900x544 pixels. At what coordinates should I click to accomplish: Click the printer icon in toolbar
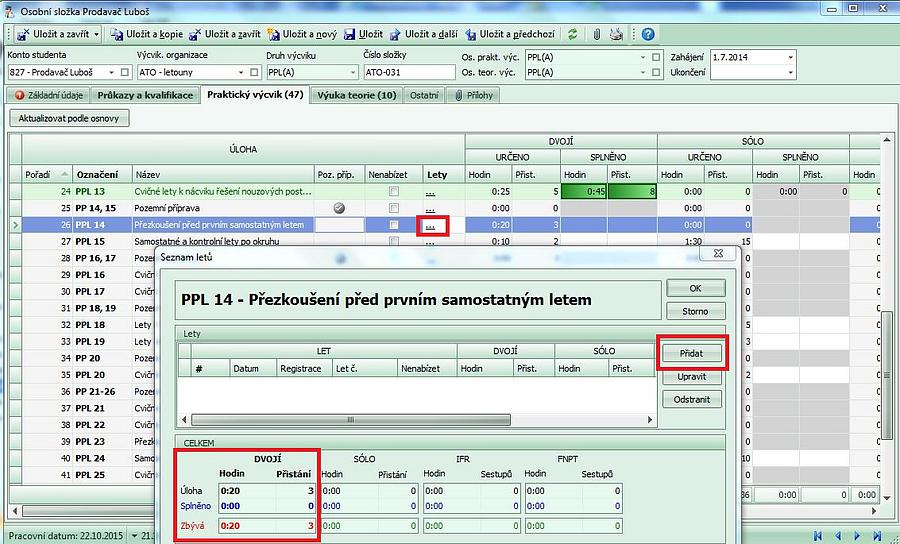coord(617,34)
